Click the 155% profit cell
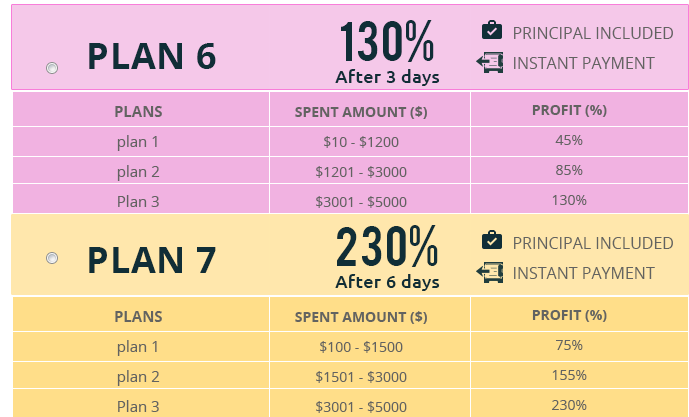This screenshot has height=417, width=689. [569, 376]
